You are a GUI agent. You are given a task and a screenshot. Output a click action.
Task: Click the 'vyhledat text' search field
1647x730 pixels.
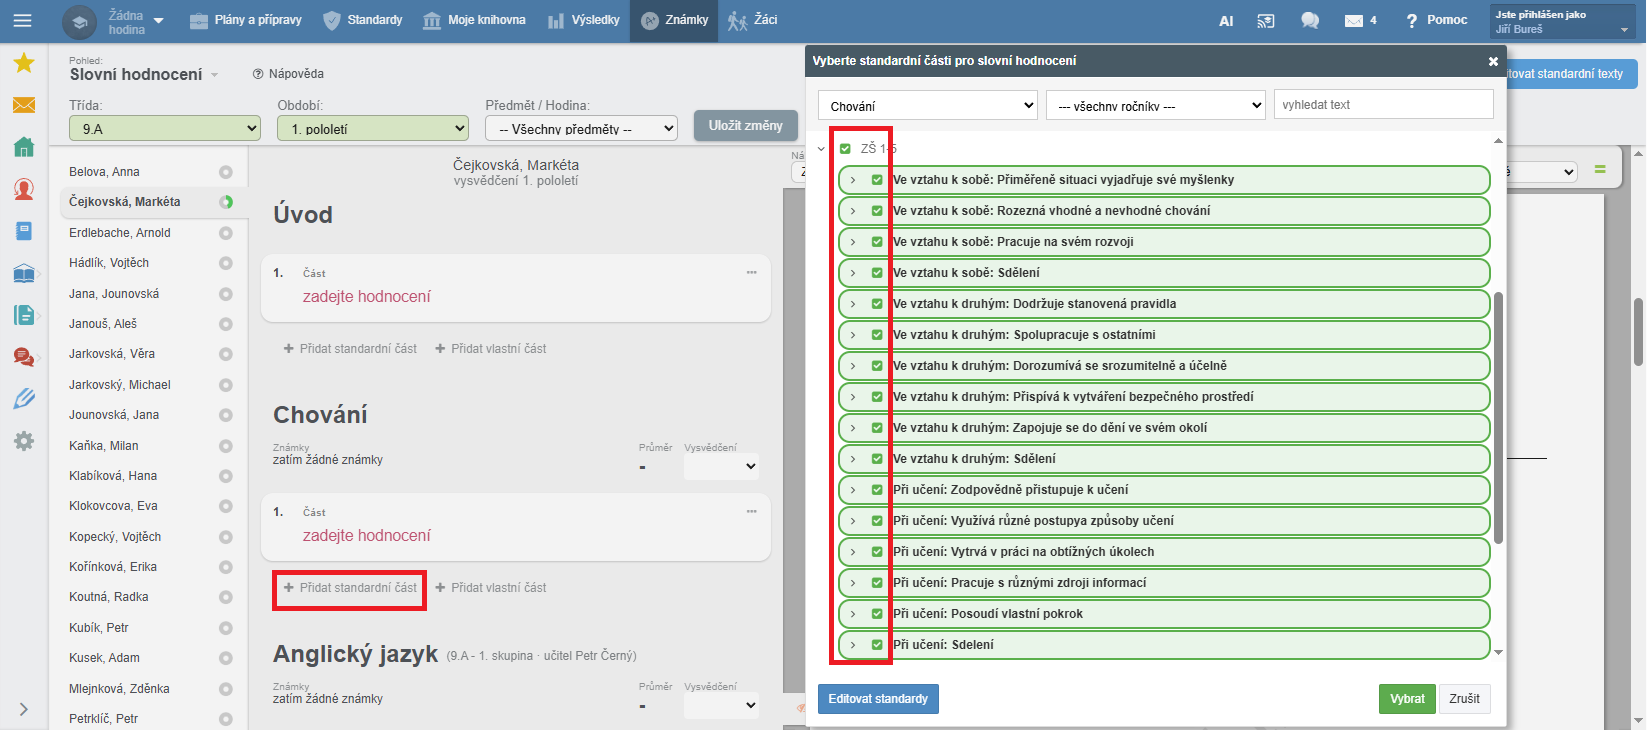coord(1383,105)
